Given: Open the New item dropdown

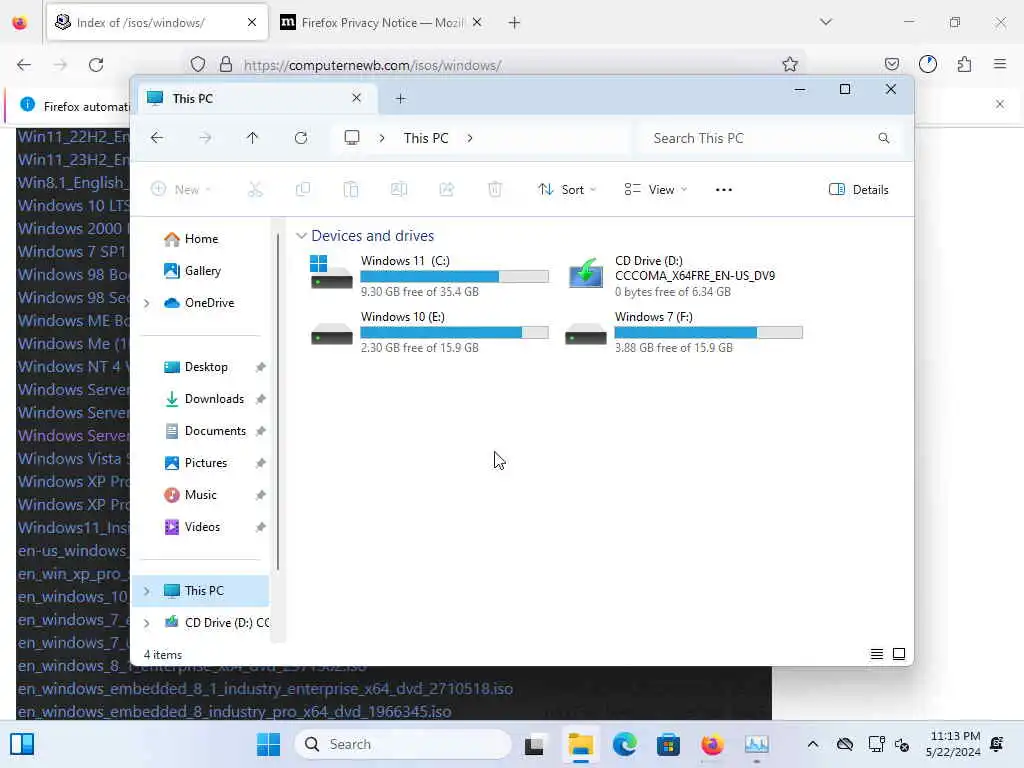Looking at the screenshot, I should click(181, 189).
